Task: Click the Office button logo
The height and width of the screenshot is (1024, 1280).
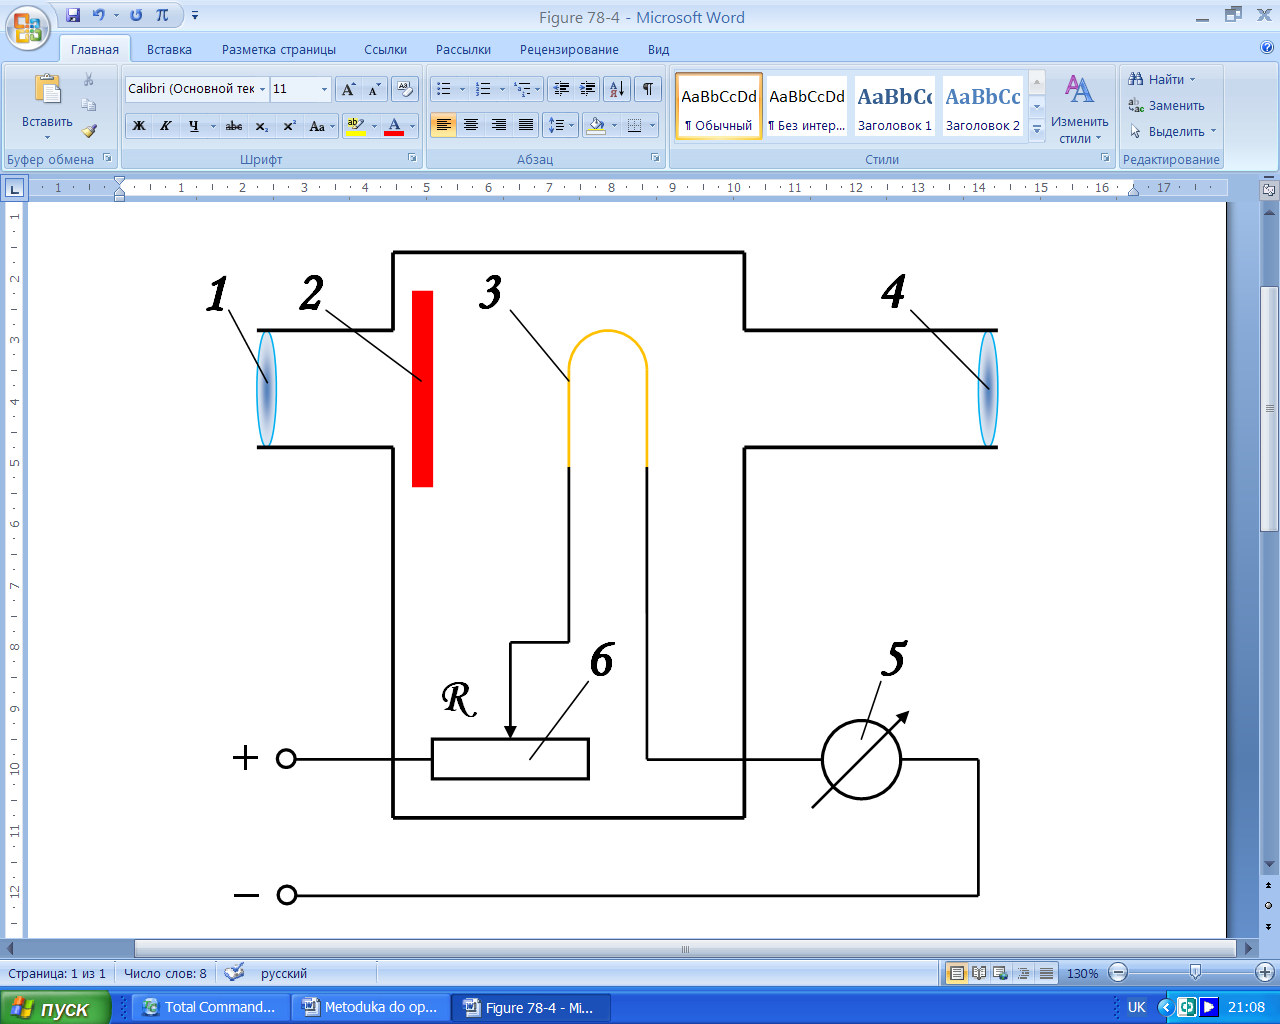Action: 28,26
